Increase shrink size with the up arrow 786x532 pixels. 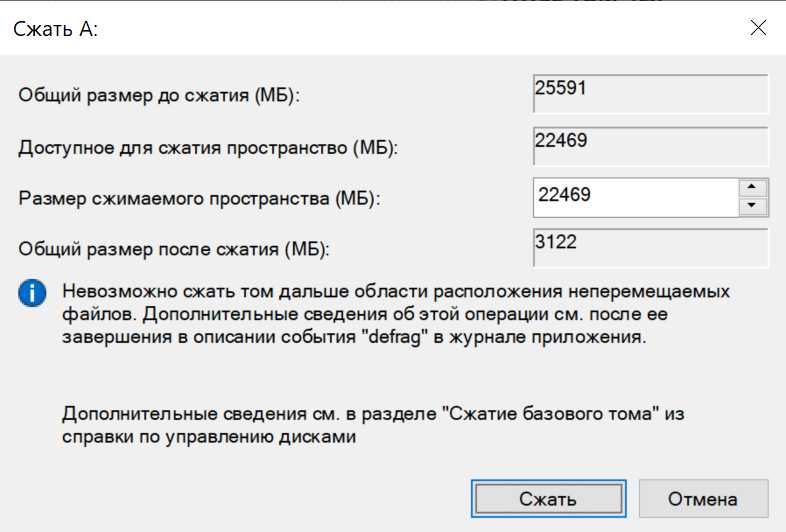pyautogui.click(x=751, y=187)
